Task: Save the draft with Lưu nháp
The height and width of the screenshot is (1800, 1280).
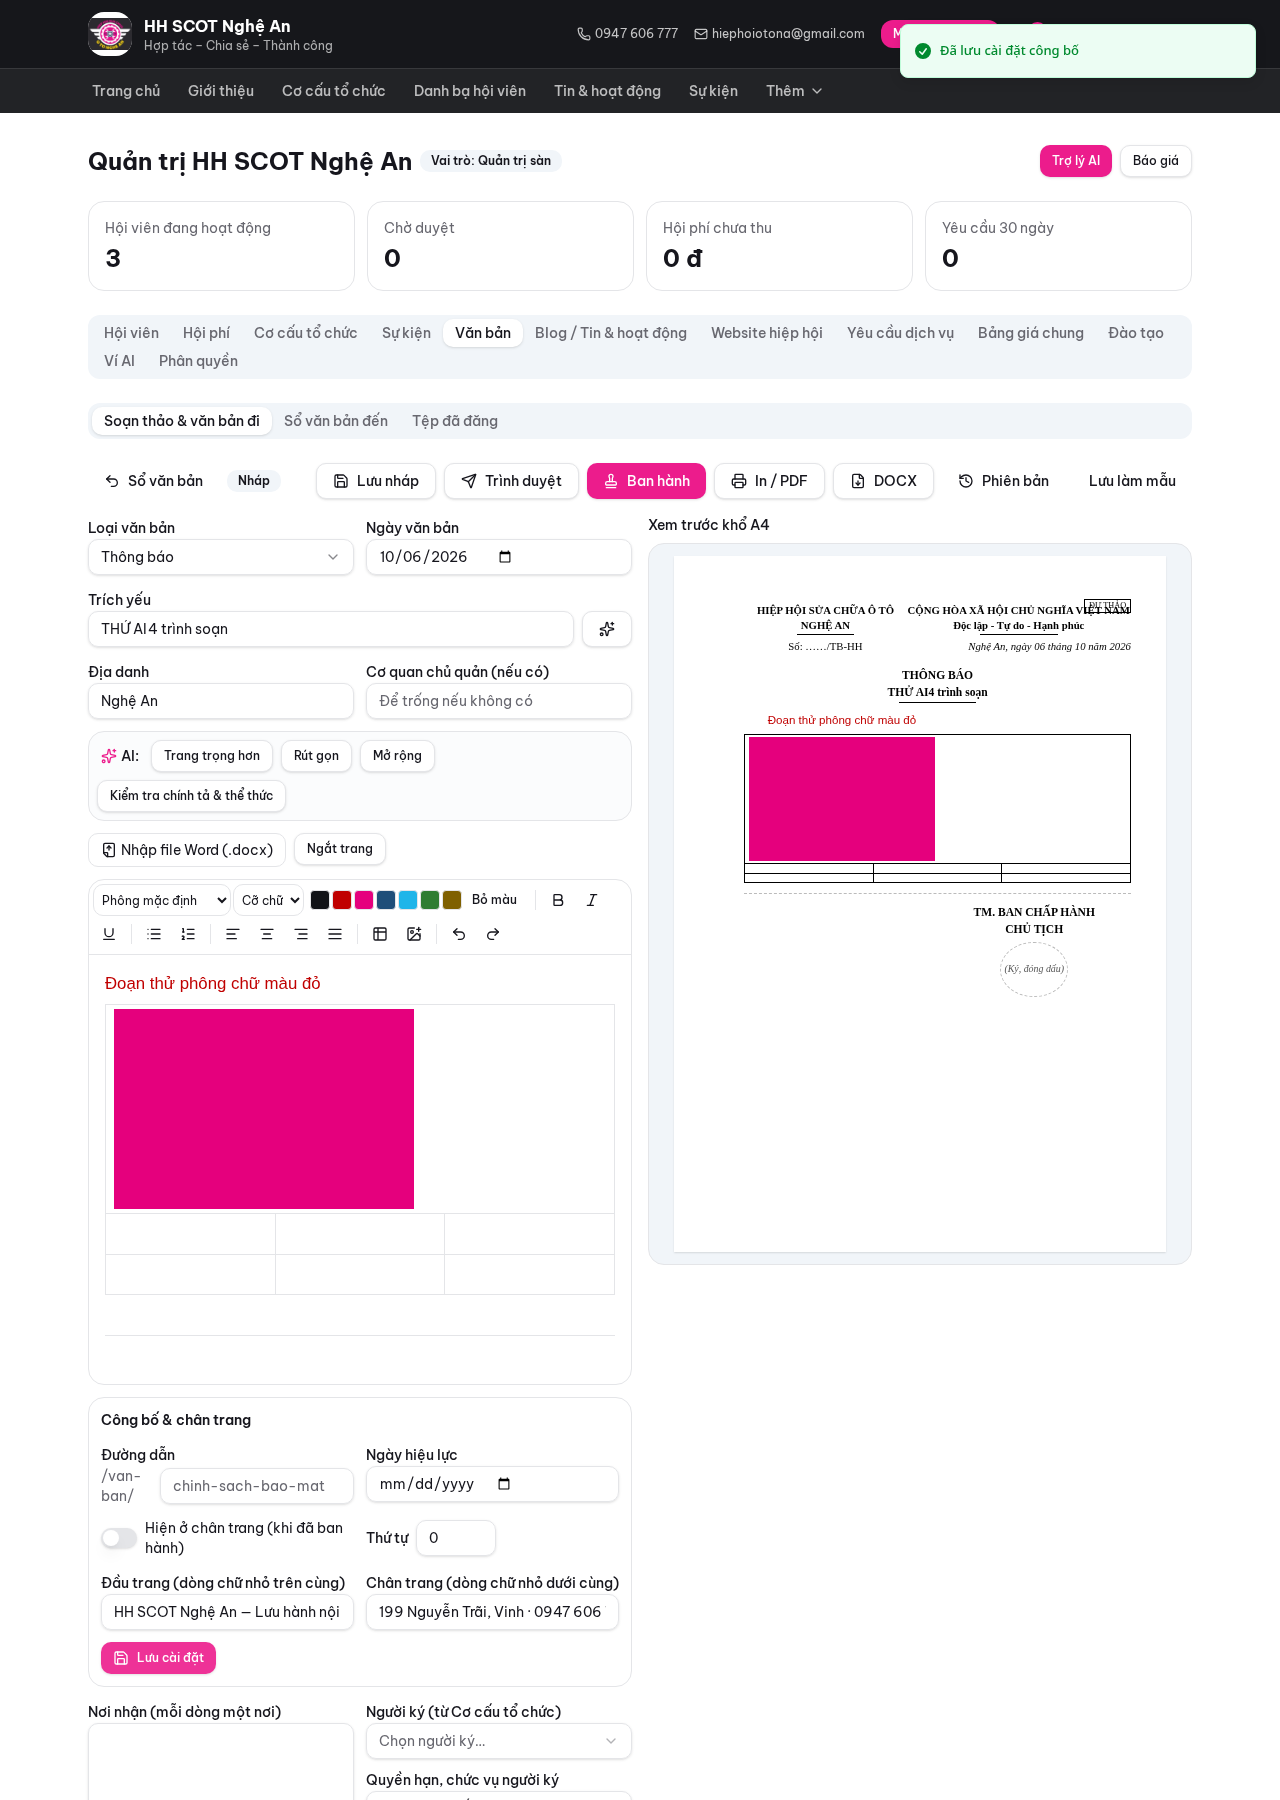Action: tap(376, 481)
